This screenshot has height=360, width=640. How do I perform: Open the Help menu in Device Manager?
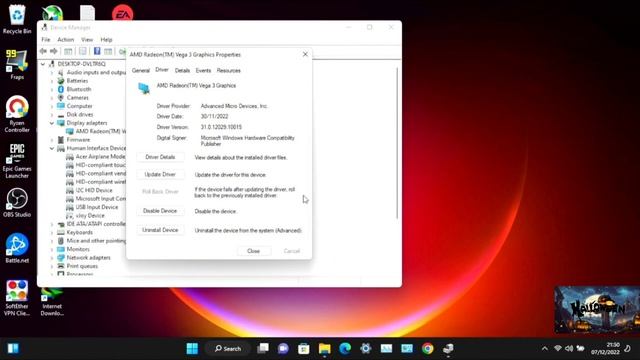point(106,40)
